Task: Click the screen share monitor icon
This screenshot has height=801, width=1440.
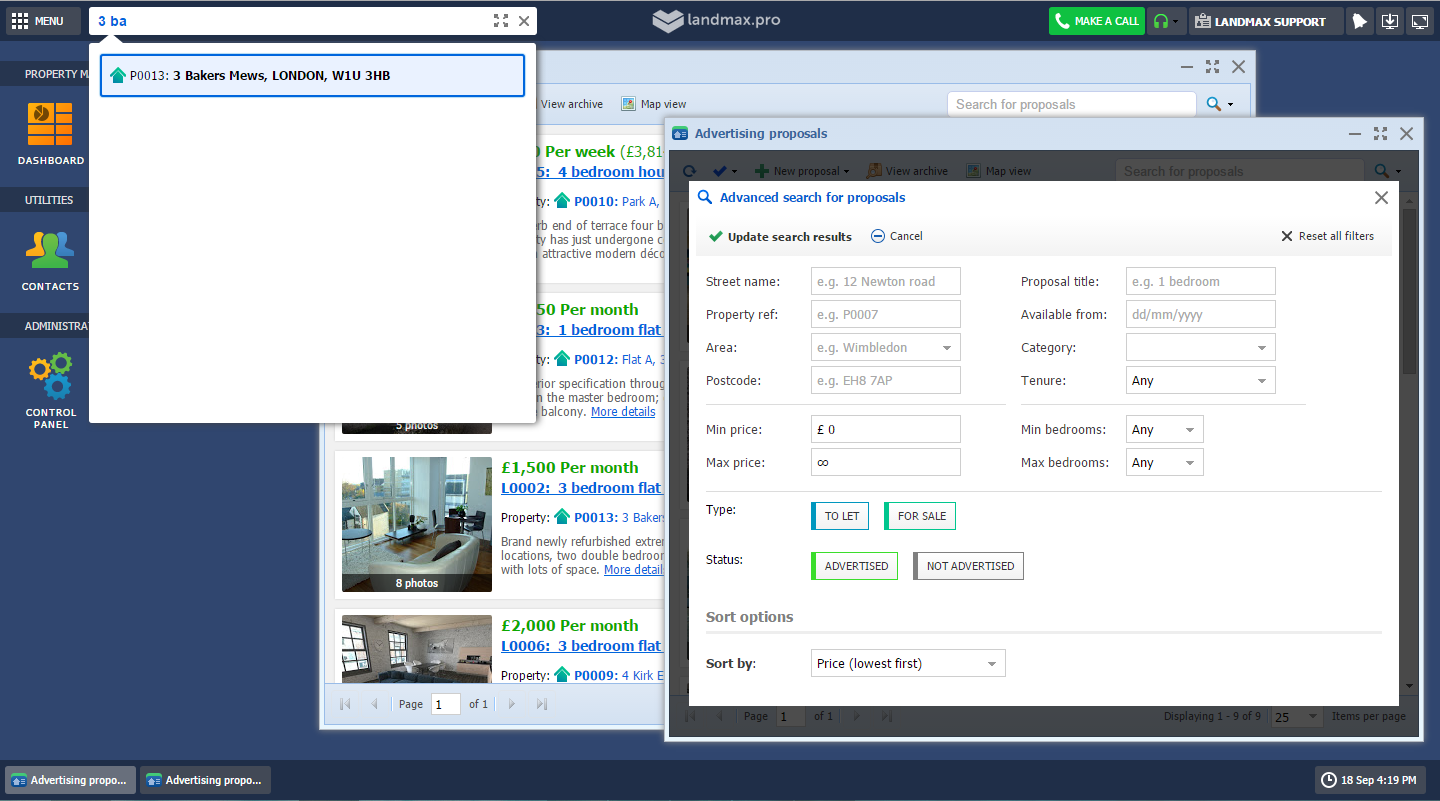Action: (x=1419, y=21)
